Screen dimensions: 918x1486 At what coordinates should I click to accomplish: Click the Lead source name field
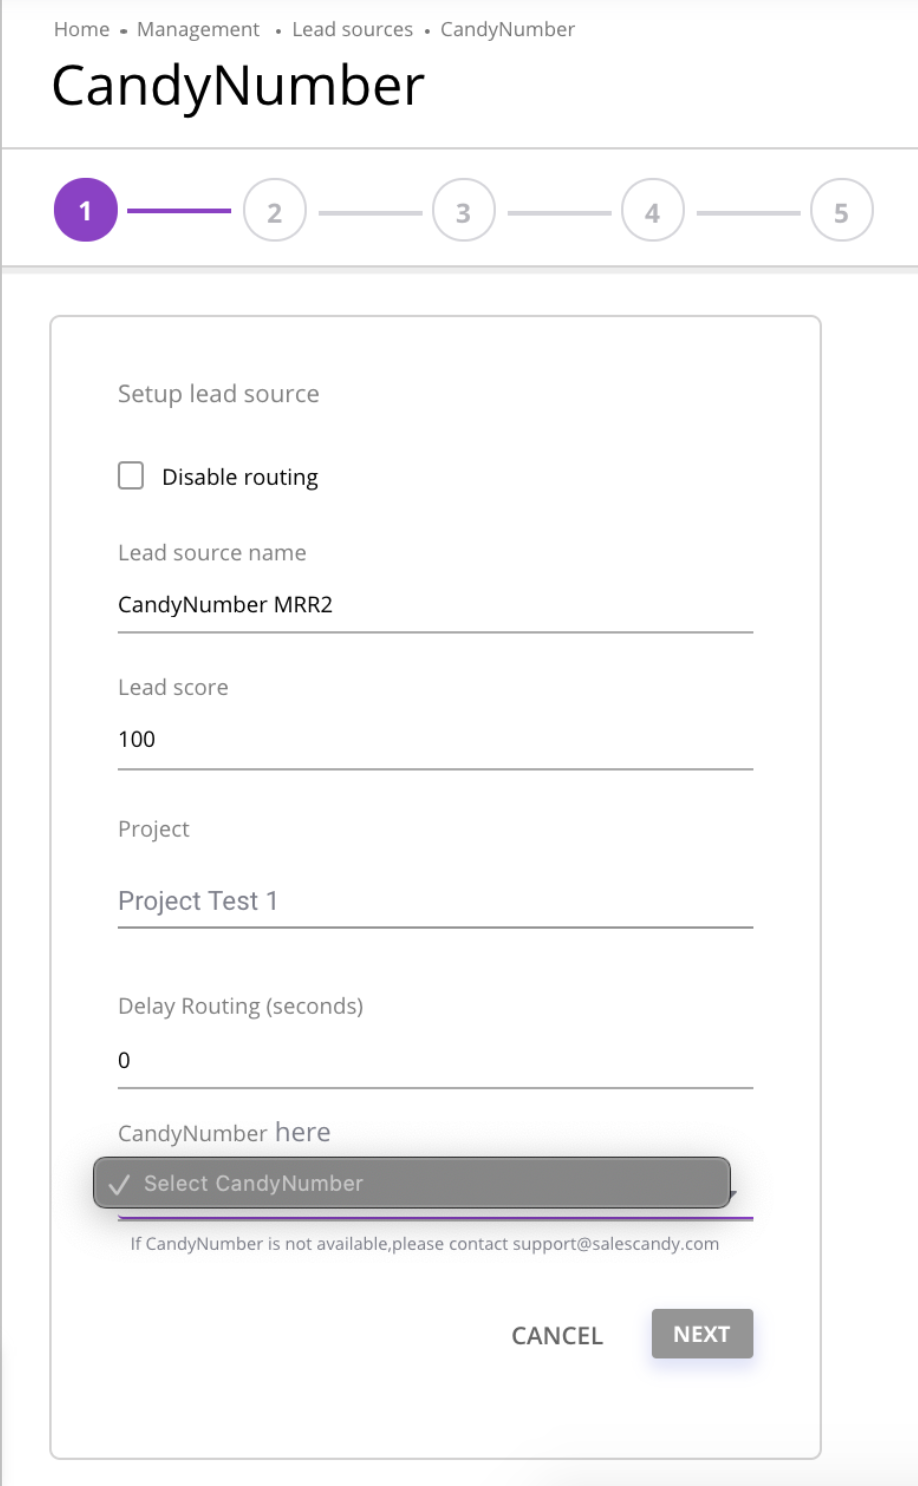pyautogui.click(x=434, y=605)
